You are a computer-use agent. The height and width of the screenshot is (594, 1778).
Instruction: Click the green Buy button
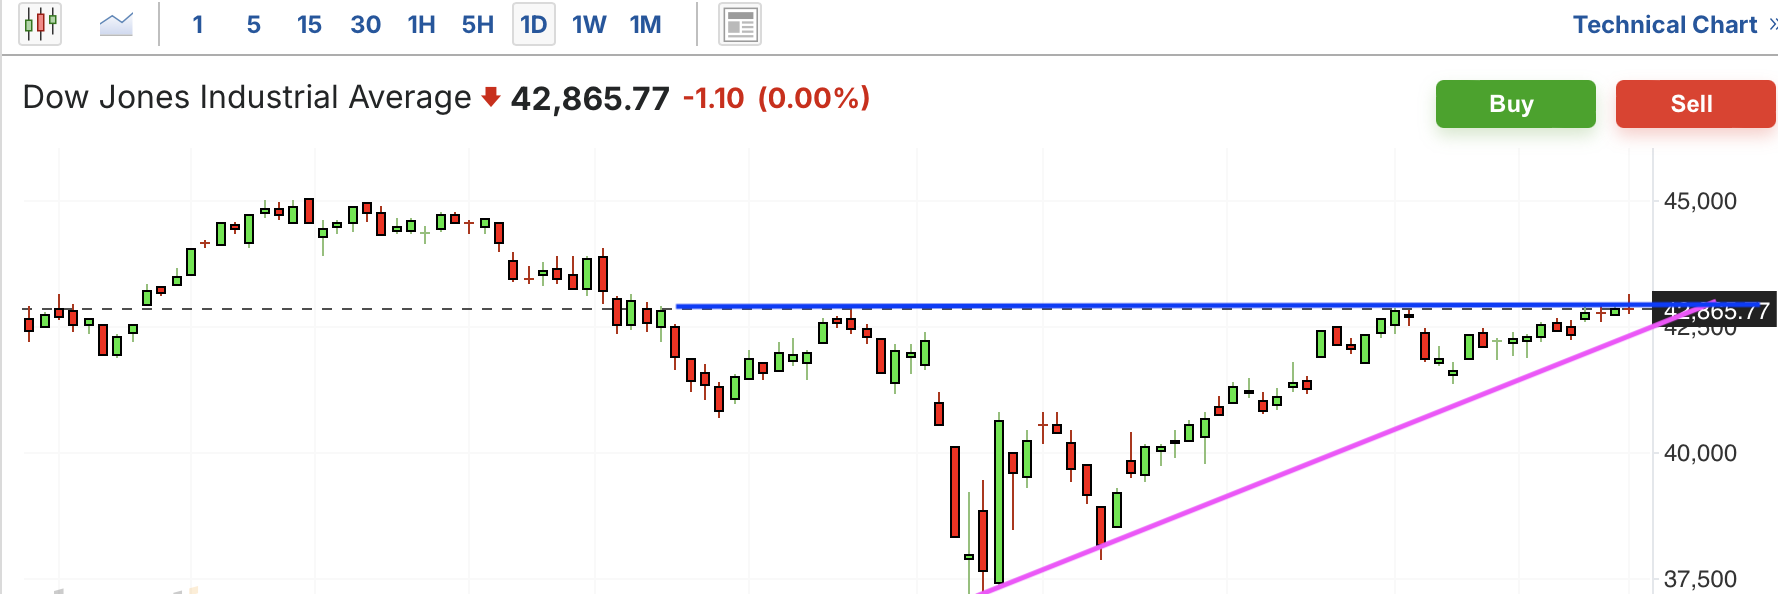pos(1515,104)
